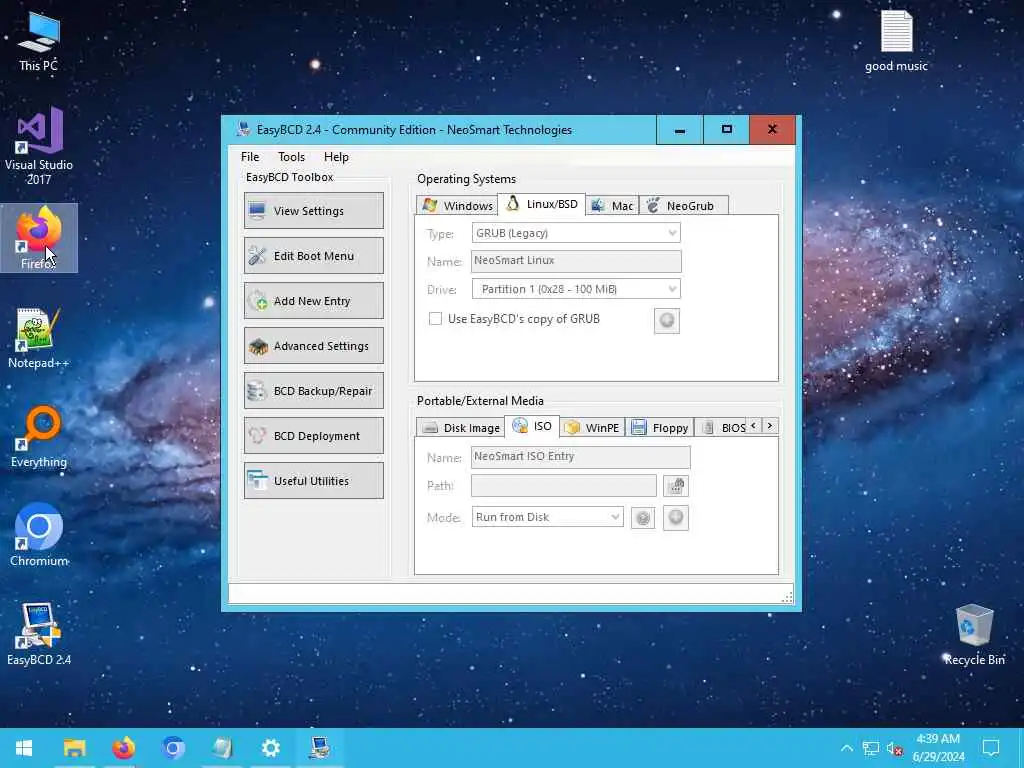Open the View Settings toolbox button

(313, 210)
